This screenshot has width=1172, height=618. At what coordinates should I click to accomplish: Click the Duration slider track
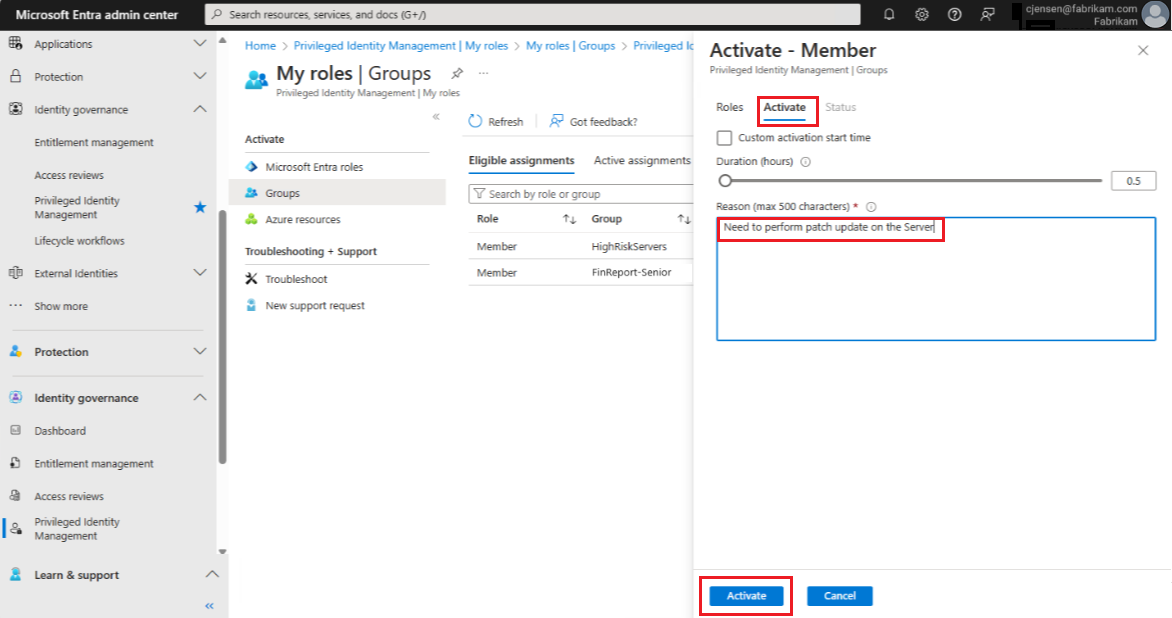point(913,180)
